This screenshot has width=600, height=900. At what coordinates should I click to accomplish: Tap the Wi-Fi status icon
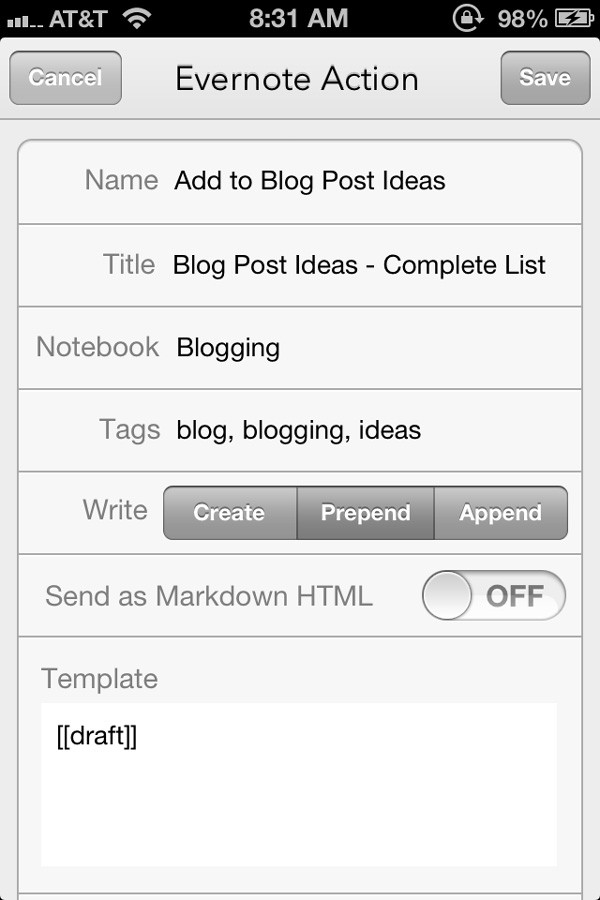[137, 18]
